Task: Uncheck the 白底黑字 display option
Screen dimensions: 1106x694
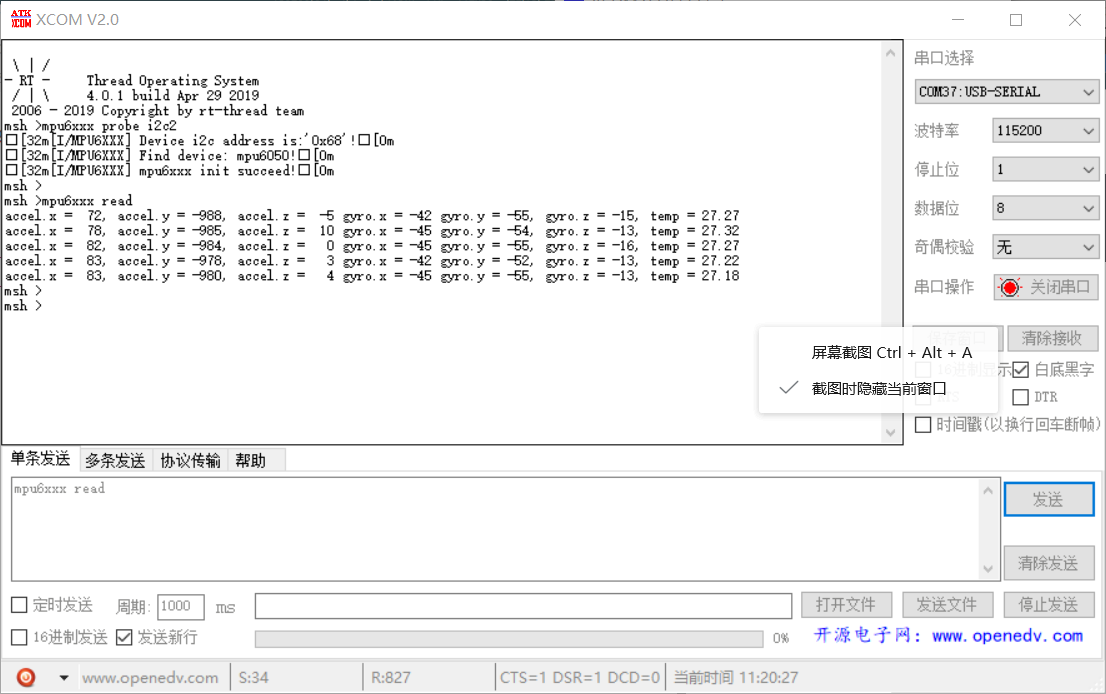Action: pos(1021,369)
